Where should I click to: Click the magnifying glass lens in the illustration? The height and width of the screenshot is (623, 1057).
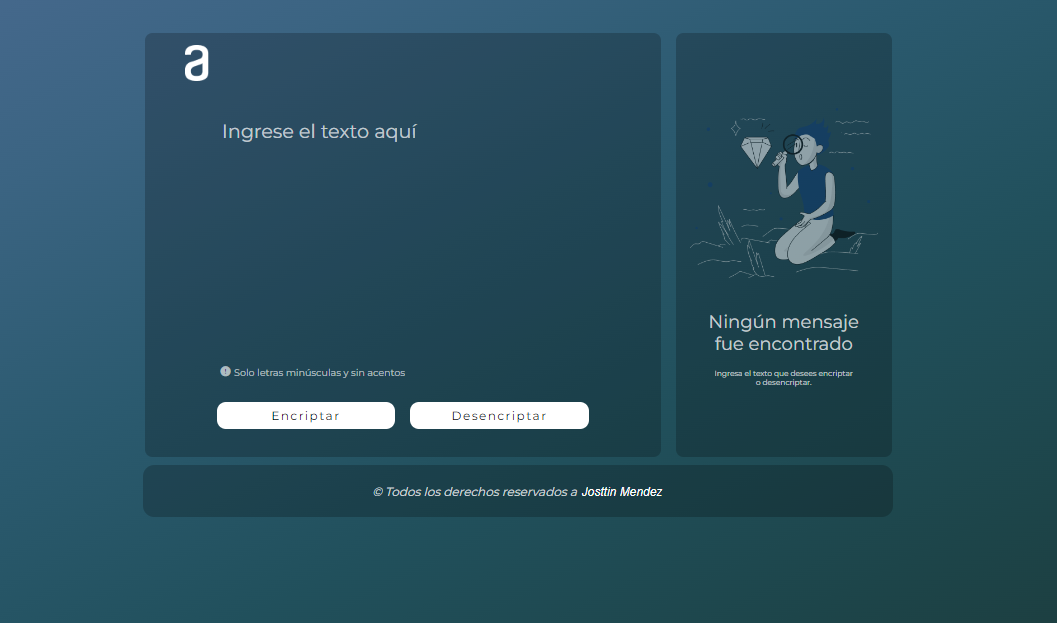coord(792,144)
